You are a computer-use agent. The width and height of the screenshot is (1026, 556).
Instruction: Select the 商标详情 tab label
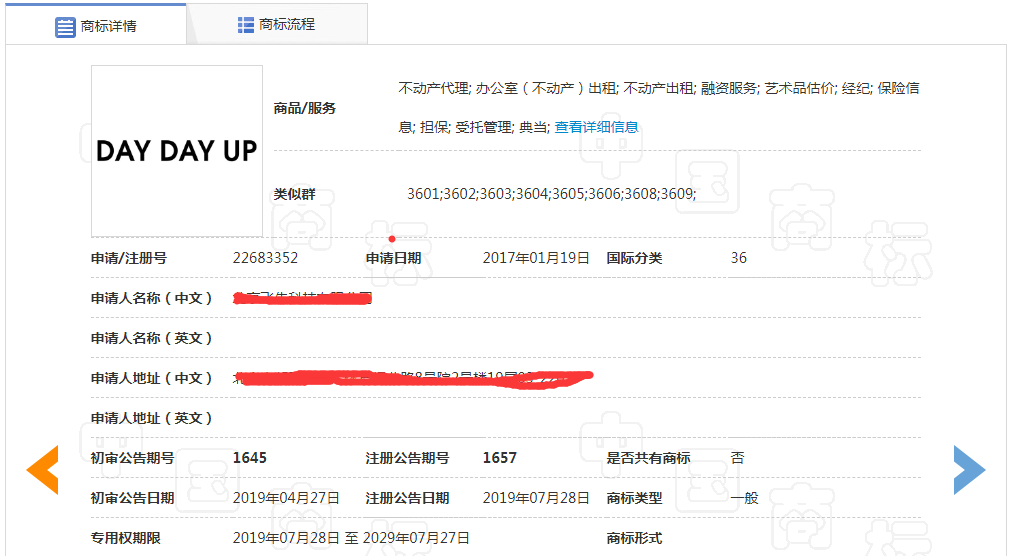coord(109,27)
